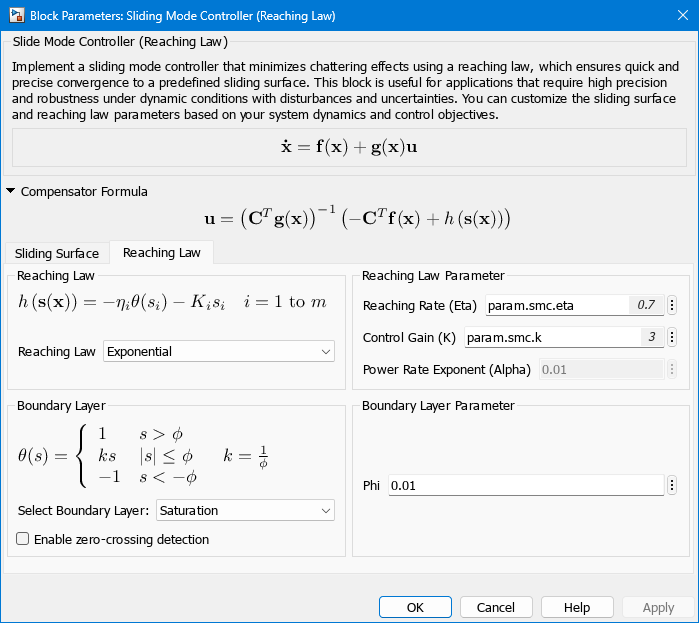Enable zero-crossing detection checkbox
Viewport: 699px width, 623px height.
[23, 539]
